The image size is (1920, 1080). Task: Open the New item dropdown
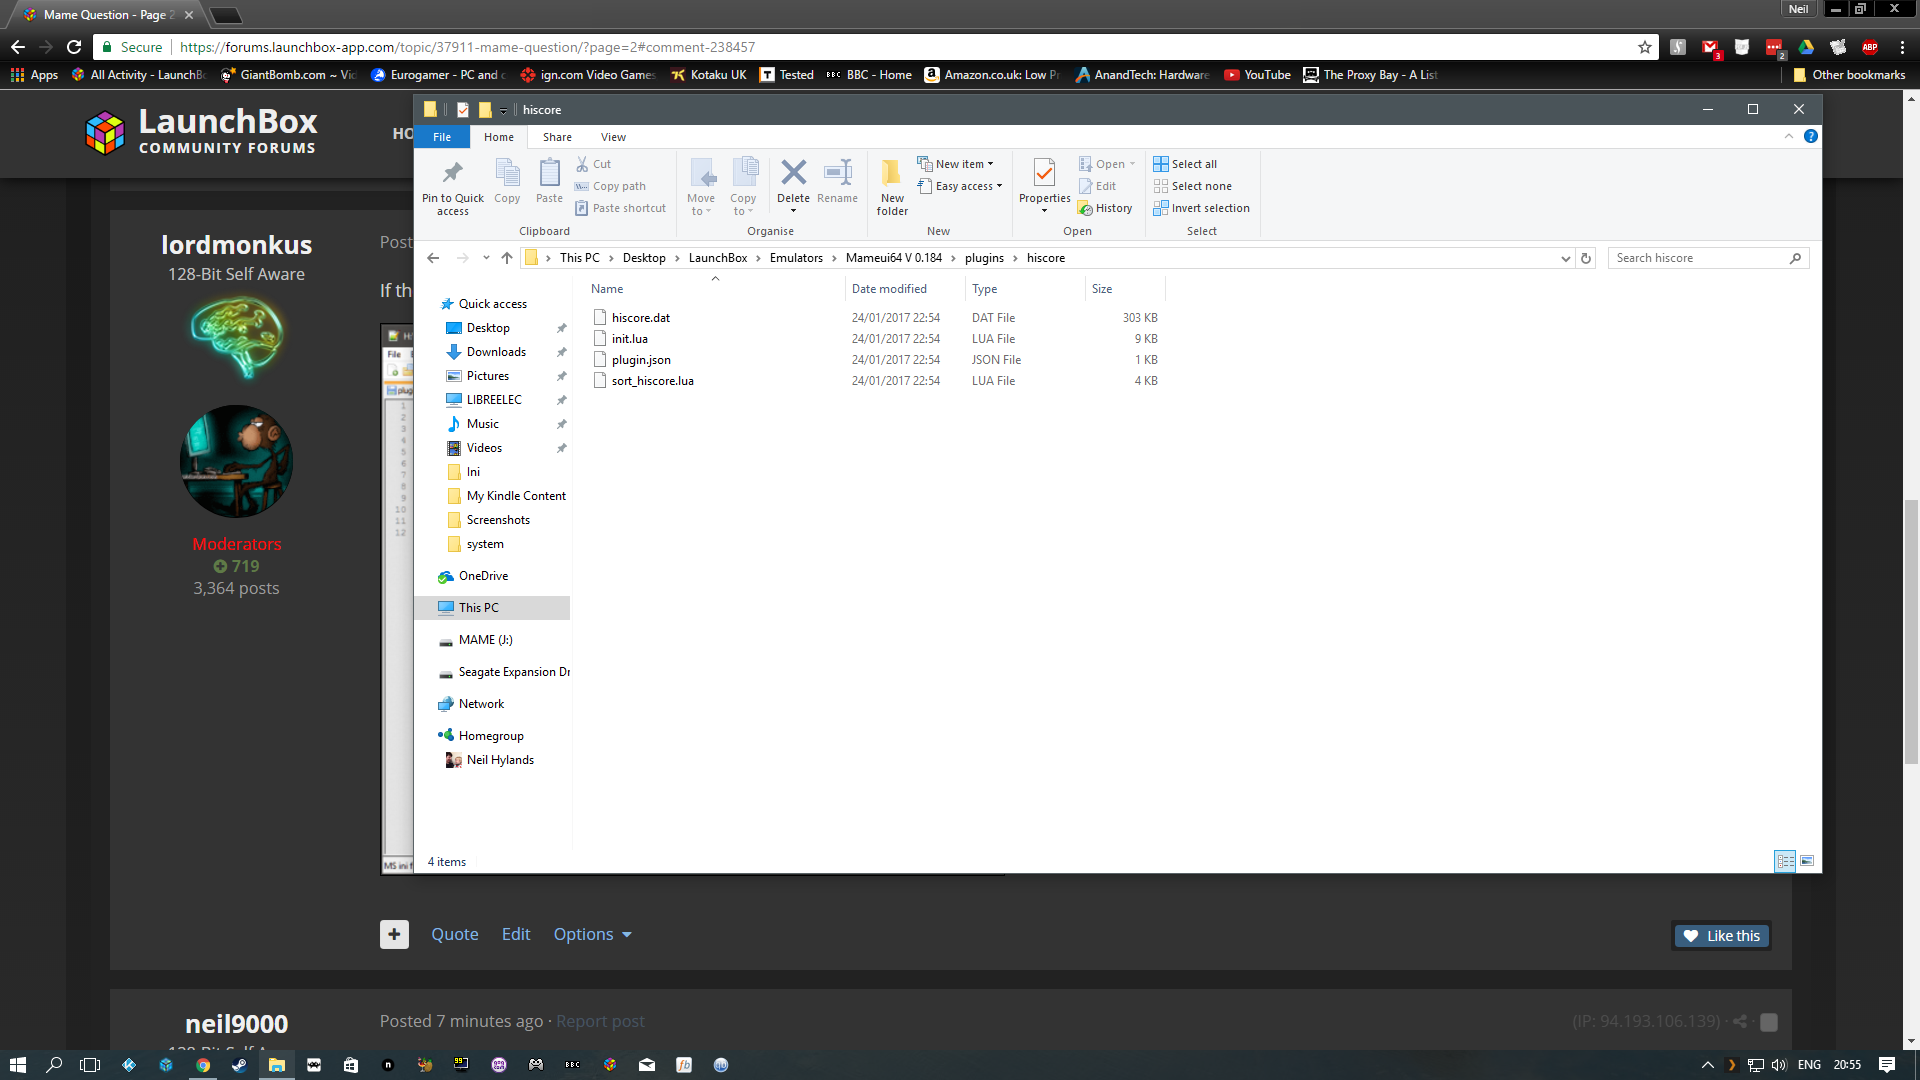click(956, 164)
